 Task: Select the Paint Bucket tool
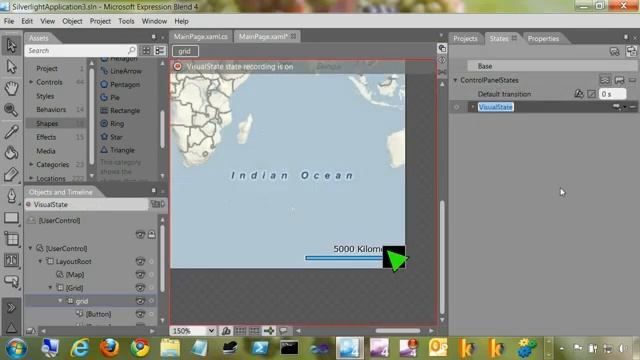(x=11, y=153)
